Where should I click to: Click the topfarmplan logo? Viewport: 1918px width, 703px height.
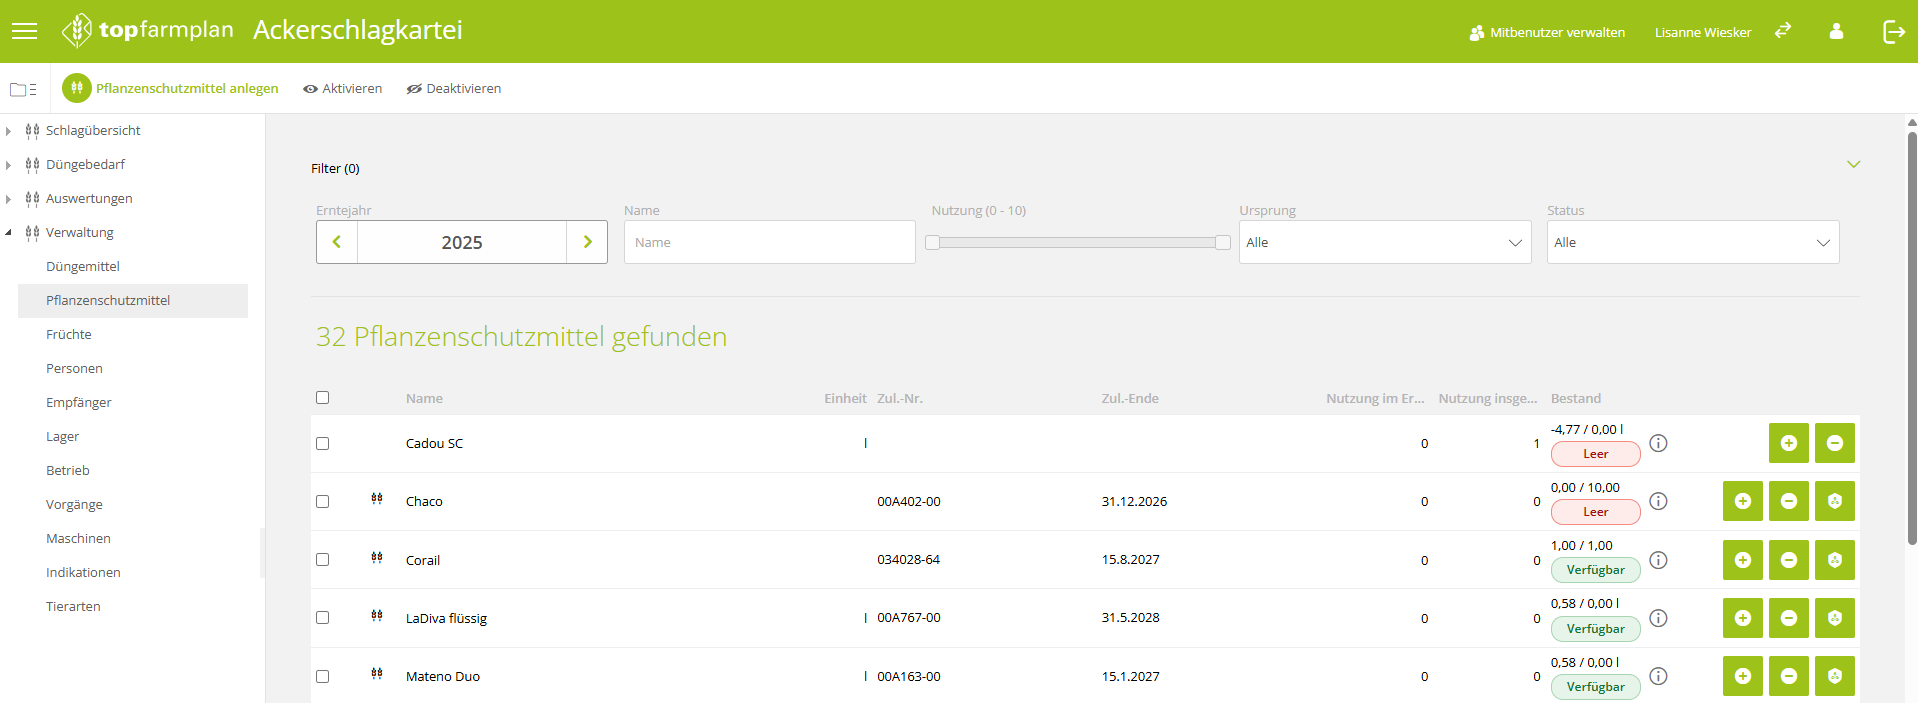click(x=148, y=31)
